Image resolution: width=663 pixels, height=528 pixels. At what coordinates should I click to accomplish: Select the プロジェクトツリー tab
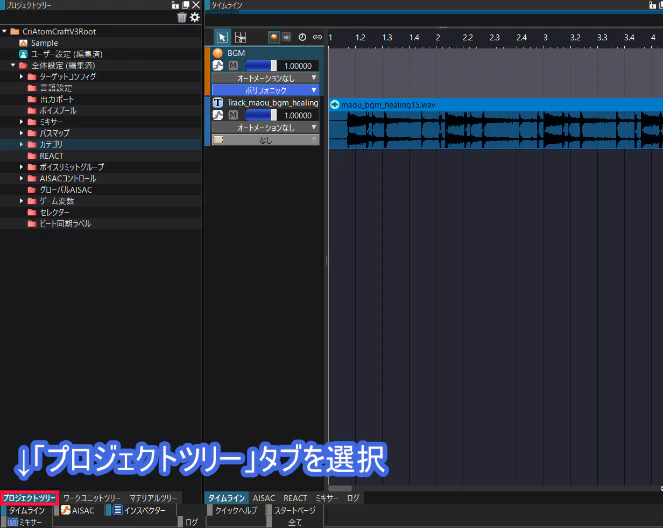29,498
